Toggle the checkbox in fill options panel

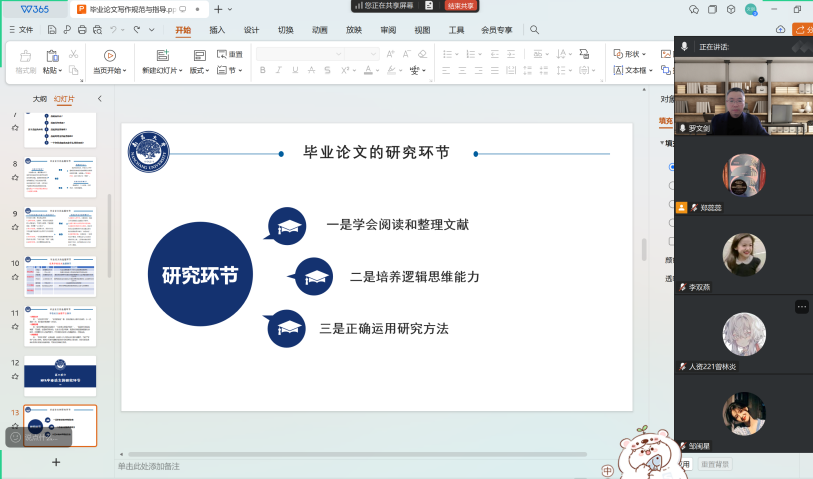point(672,241)
